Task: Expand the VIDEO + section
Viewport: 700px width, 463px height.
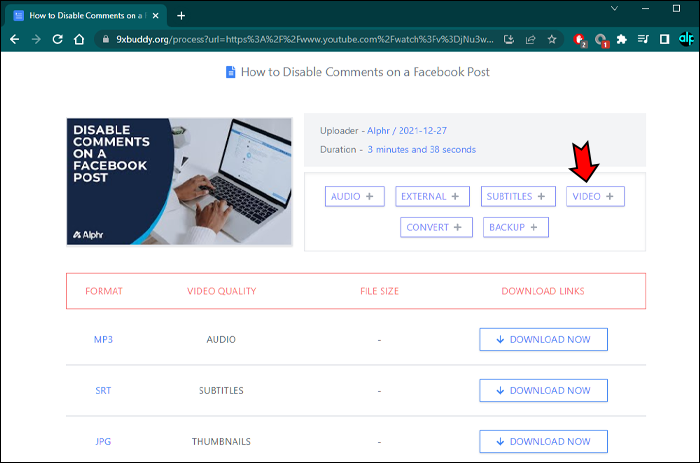Action: coord(595,196)
